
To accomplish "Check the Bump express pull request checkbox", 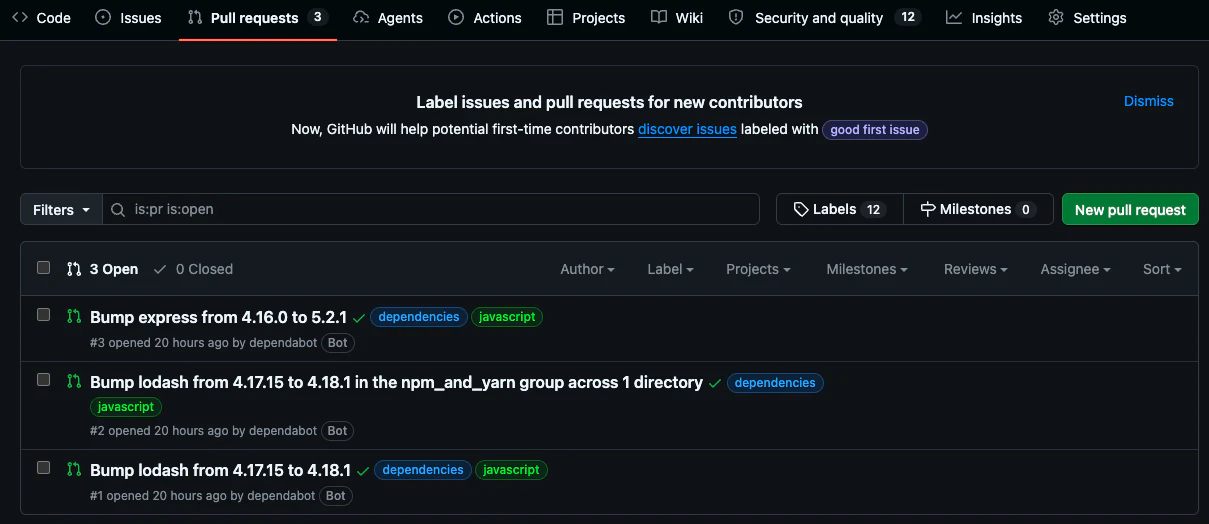I will [x=43, y=314].
